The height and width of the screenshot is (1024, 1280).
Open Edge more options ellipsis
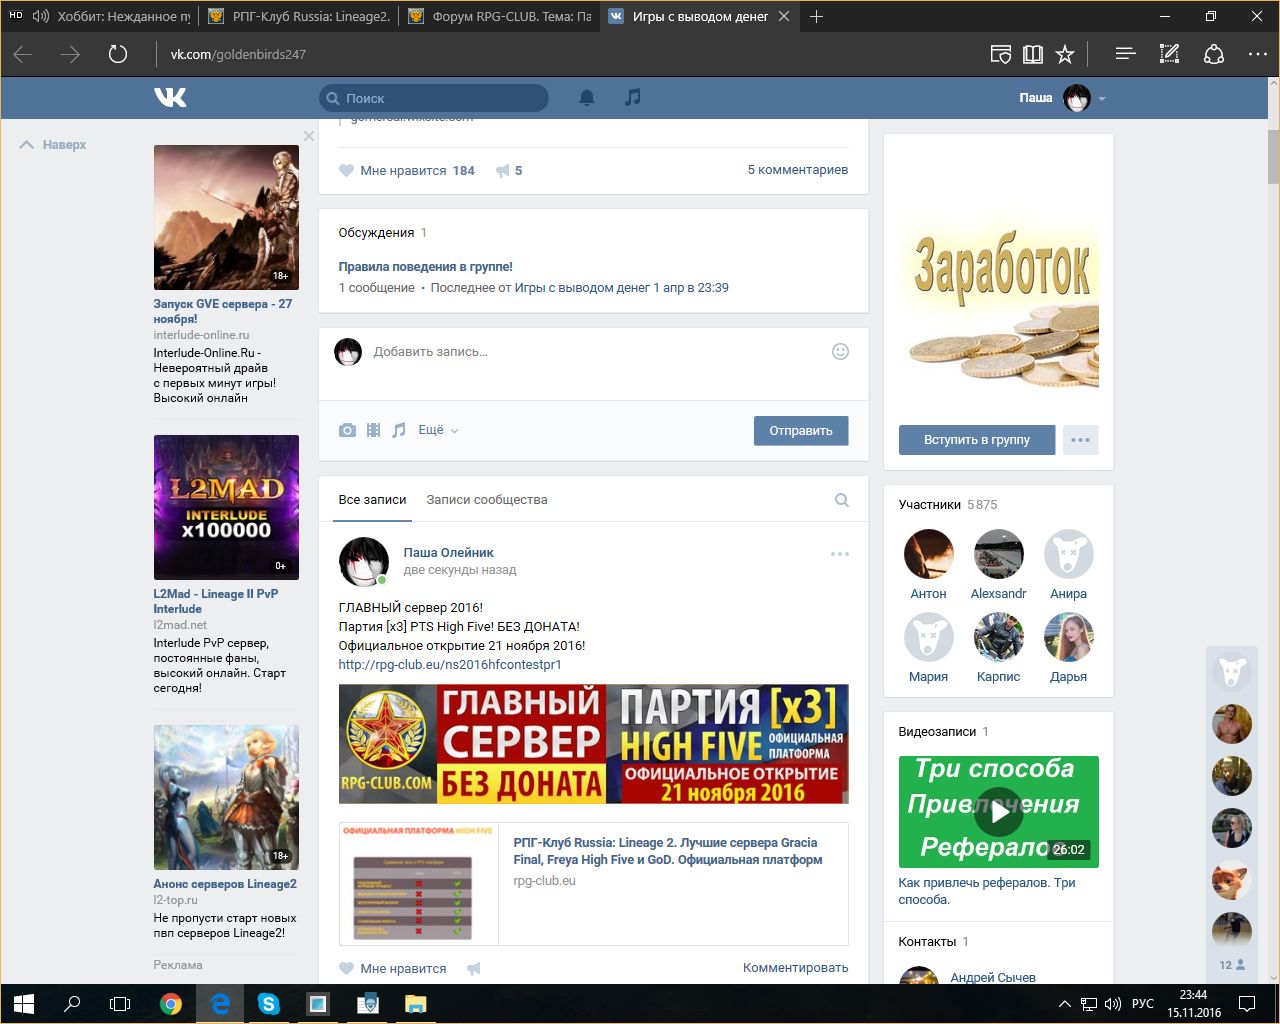(1258, 54)
